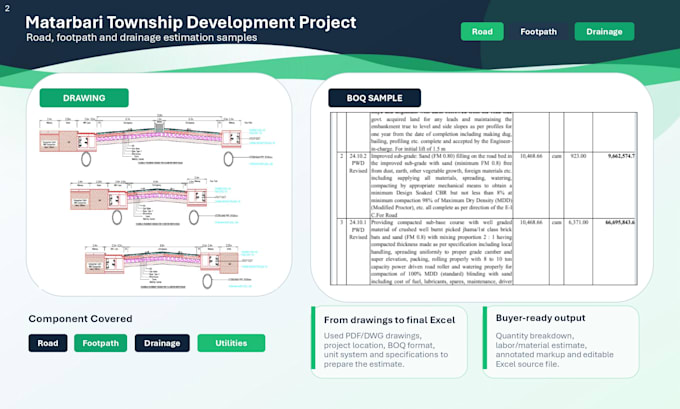The height and width of the screenshot is (409, 680).
Task: Click the amount 9,662,574.7 in BOQ
Action: point(621,156)
